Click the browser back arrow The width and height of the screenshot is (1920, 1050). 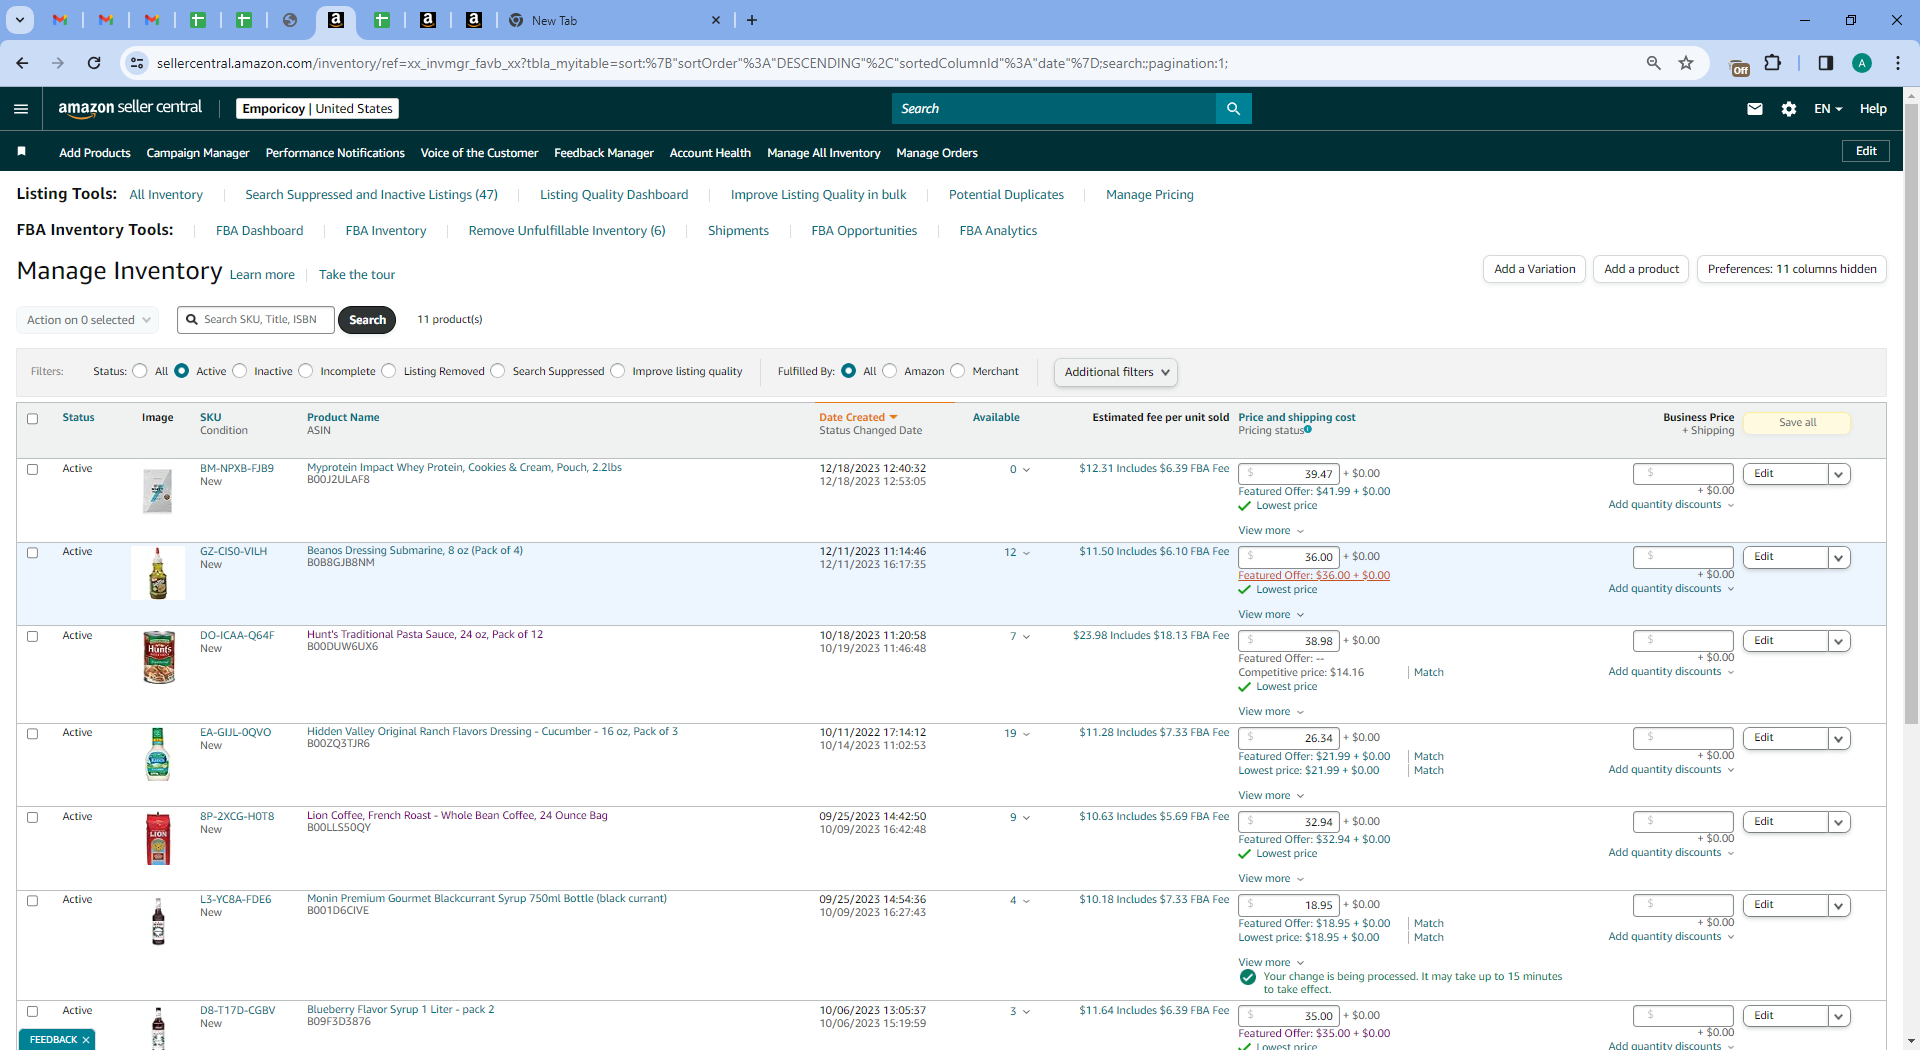tap(22, 63)
